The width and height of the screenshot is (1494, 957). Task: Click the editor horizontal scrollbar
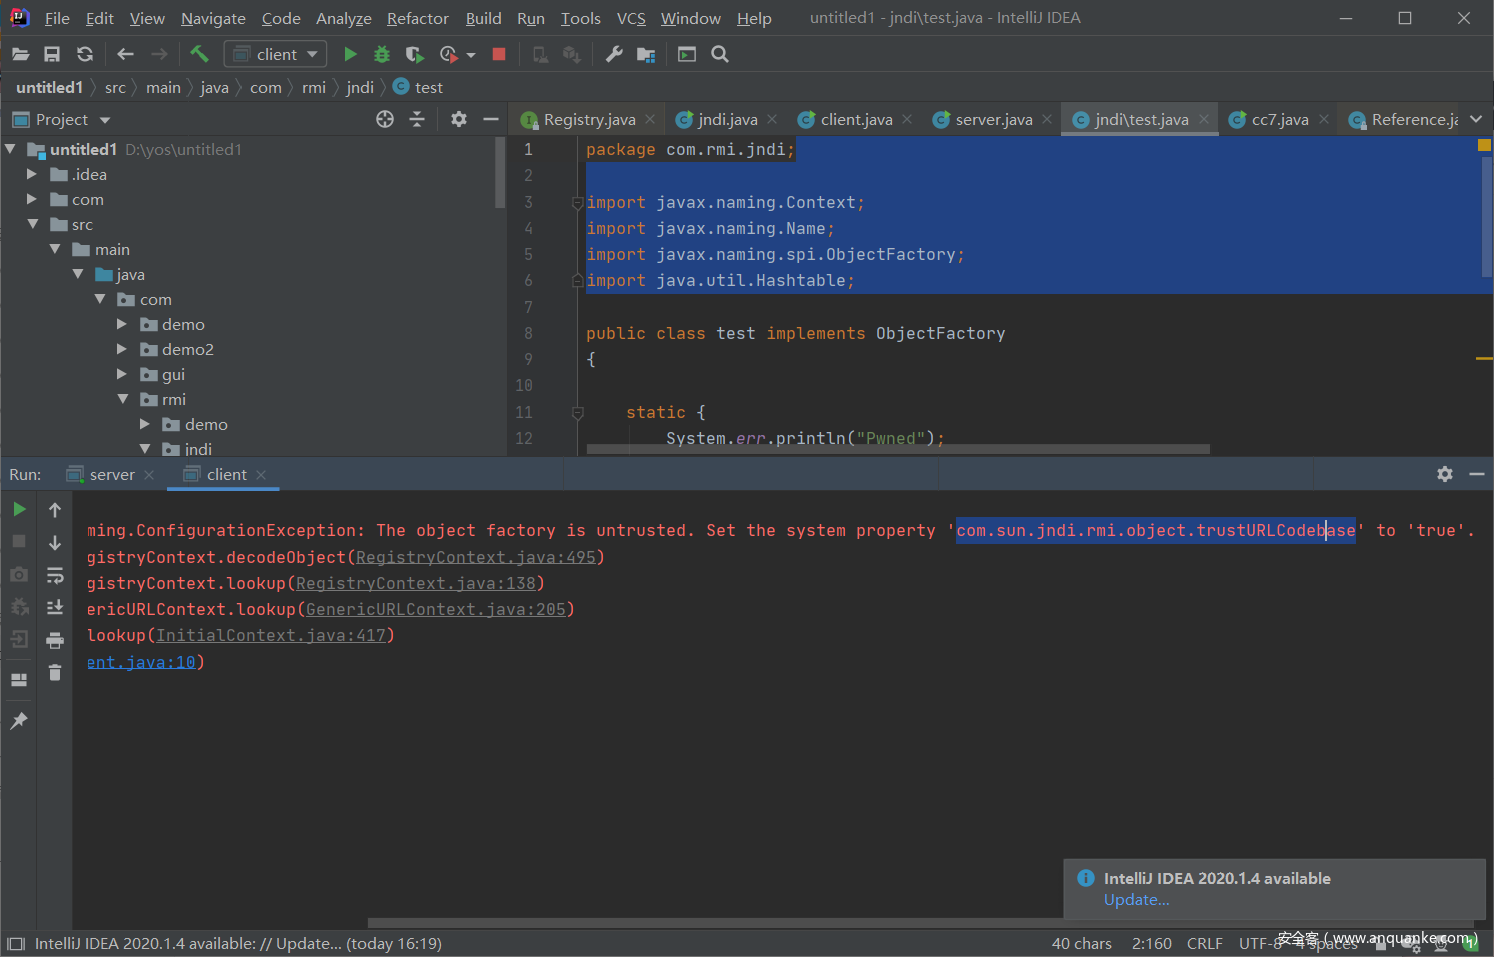pos(898,449)
